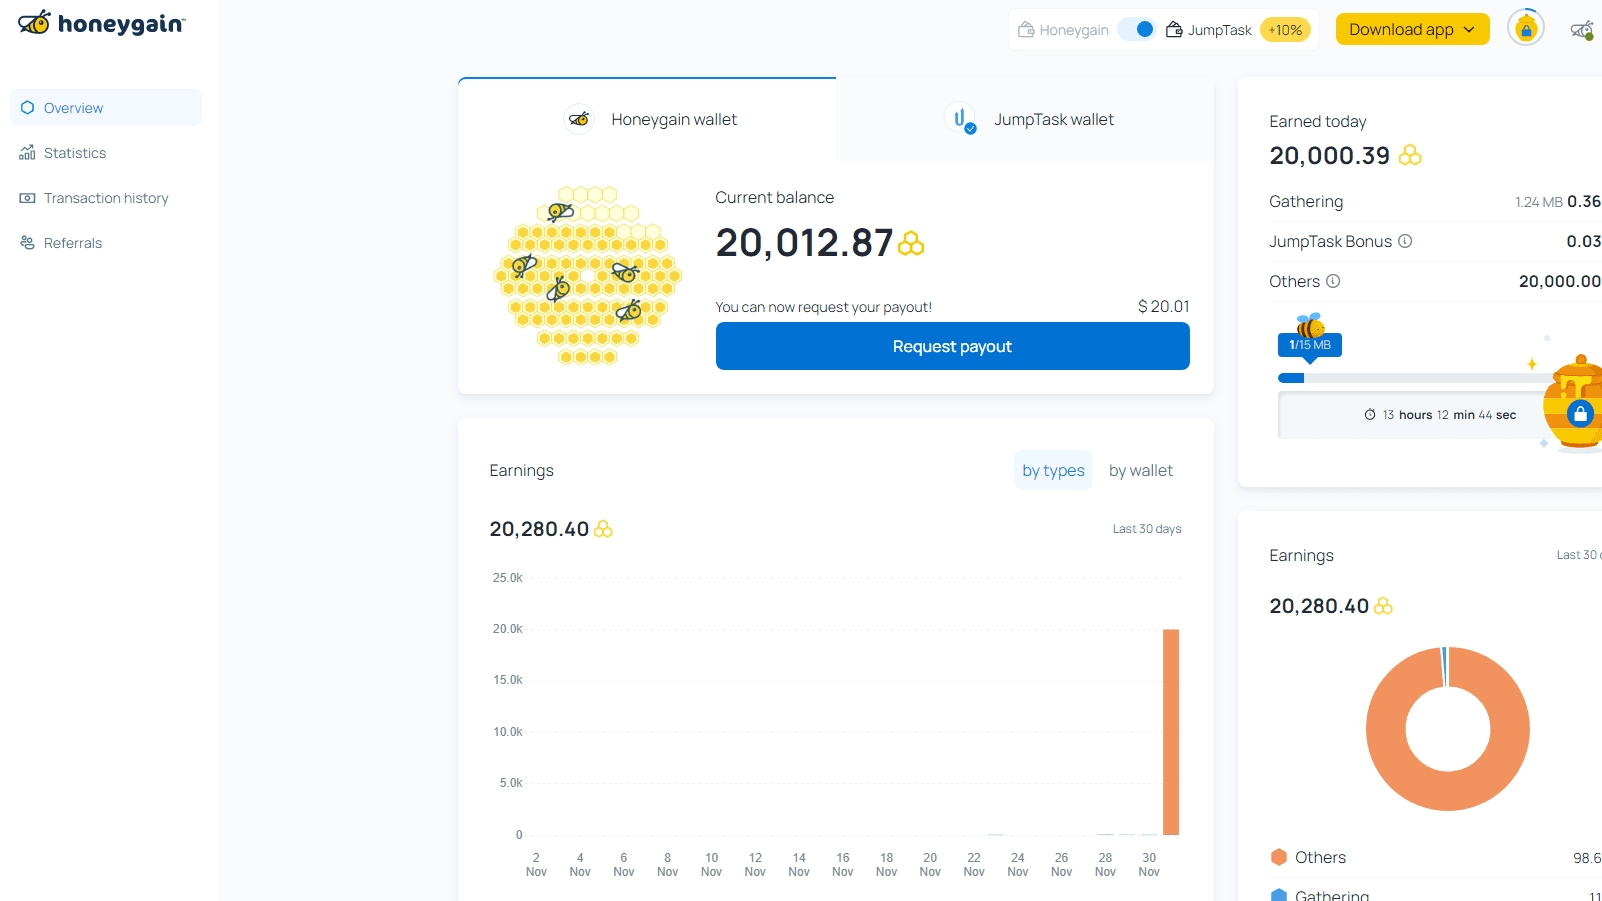Viewport: 1602px width, 901px height.
Task: Expand the Download app dropdown
Action: (1412, 29)
